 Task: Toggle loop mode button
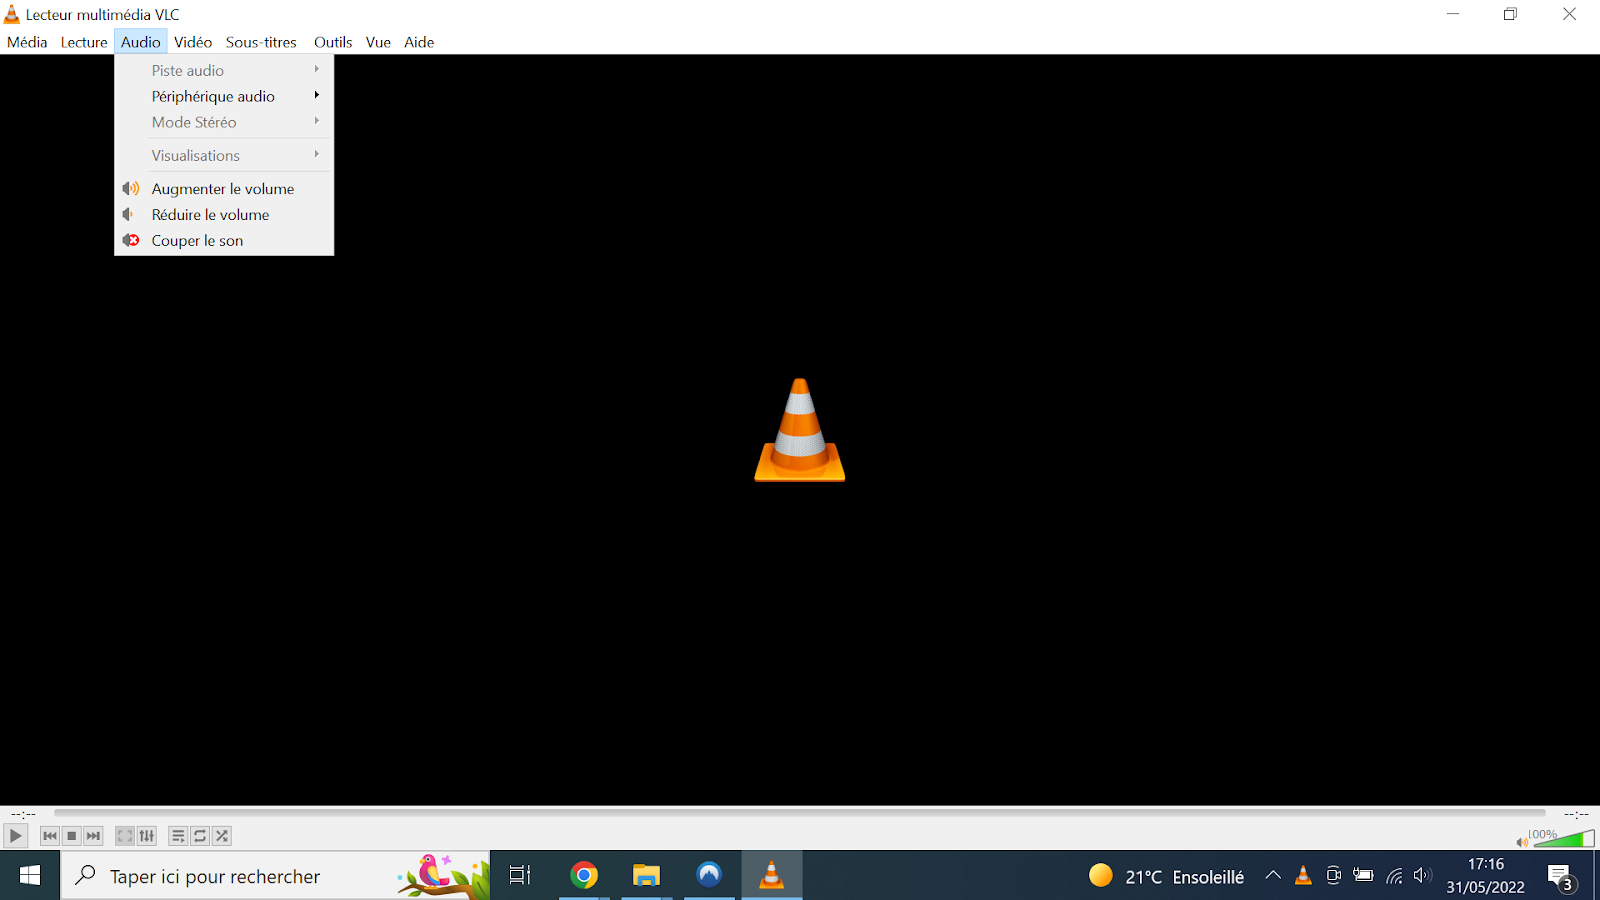click(x=200, y=836)
